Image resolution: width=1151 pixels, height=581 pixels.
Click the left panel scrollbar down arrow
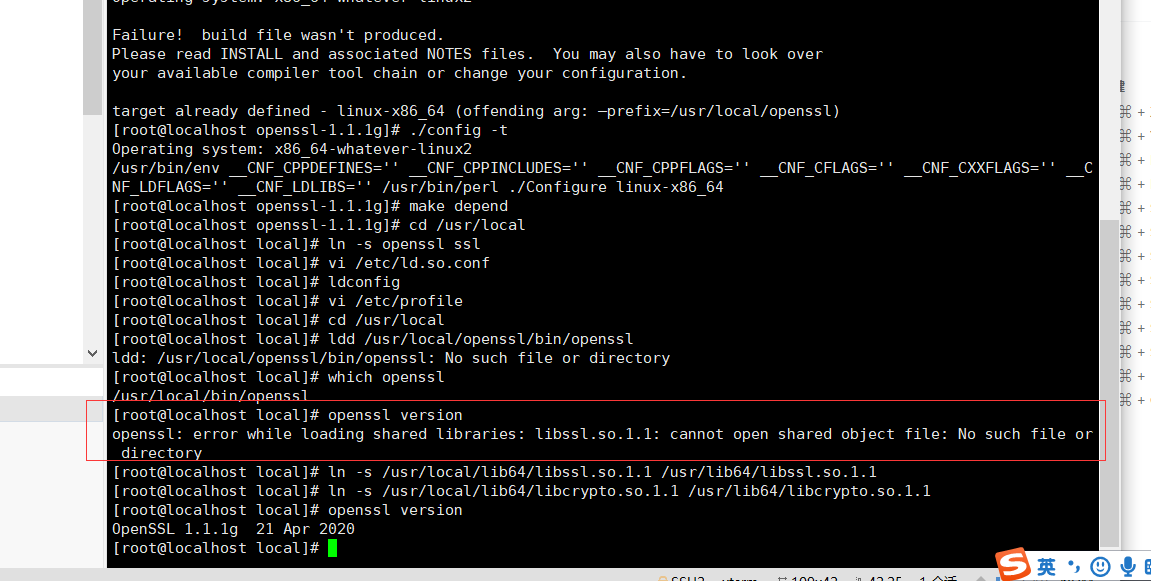click(92, 353)
